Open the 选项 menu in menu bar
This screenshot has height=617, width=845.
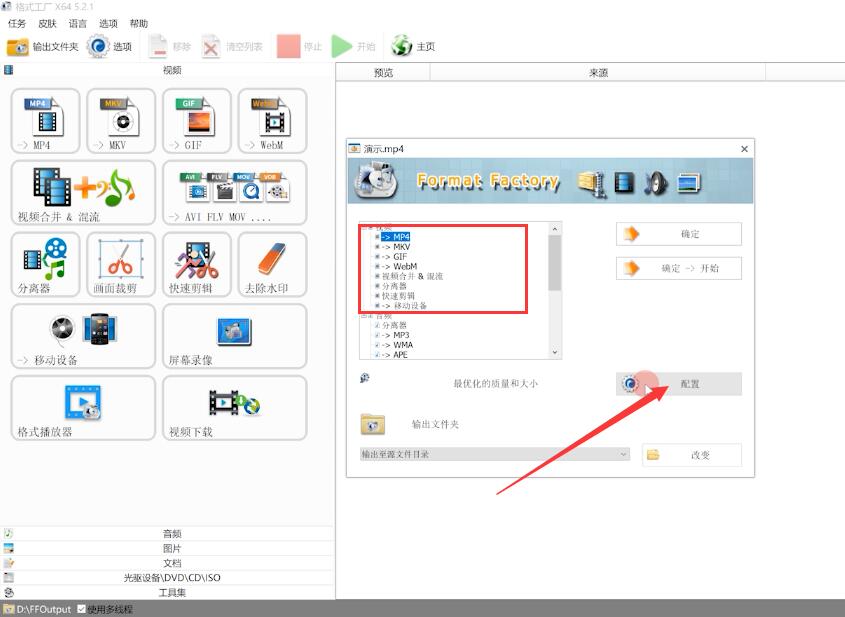pyautogui.click(x=108, y=24)
